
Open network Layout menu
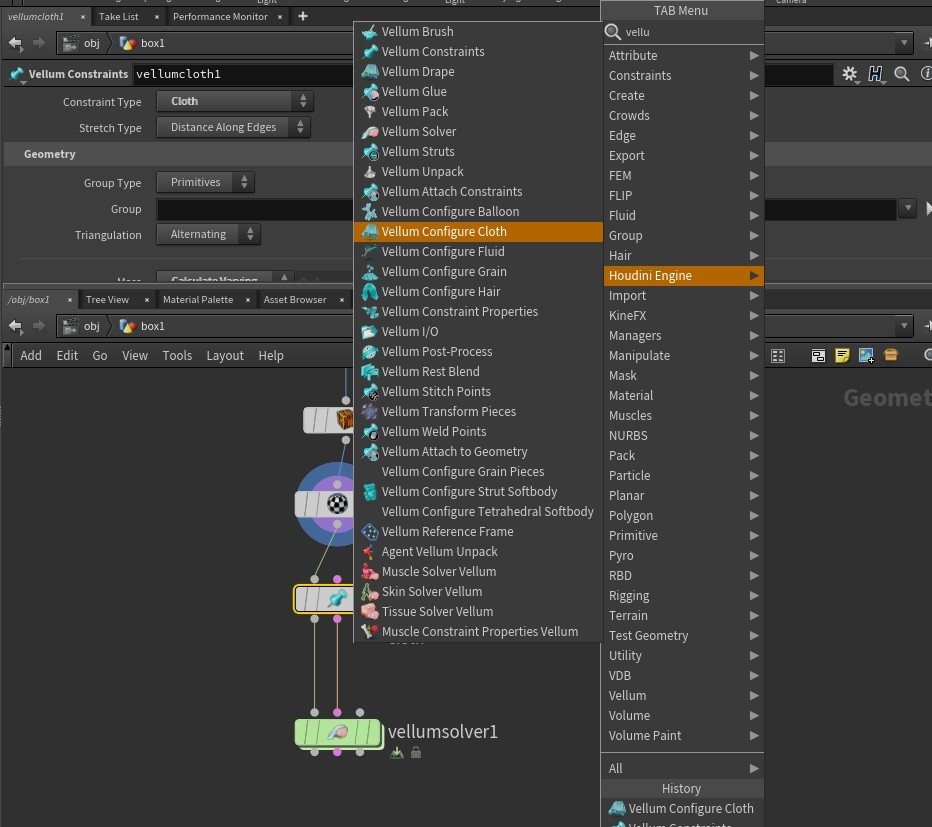pos(225,356)
